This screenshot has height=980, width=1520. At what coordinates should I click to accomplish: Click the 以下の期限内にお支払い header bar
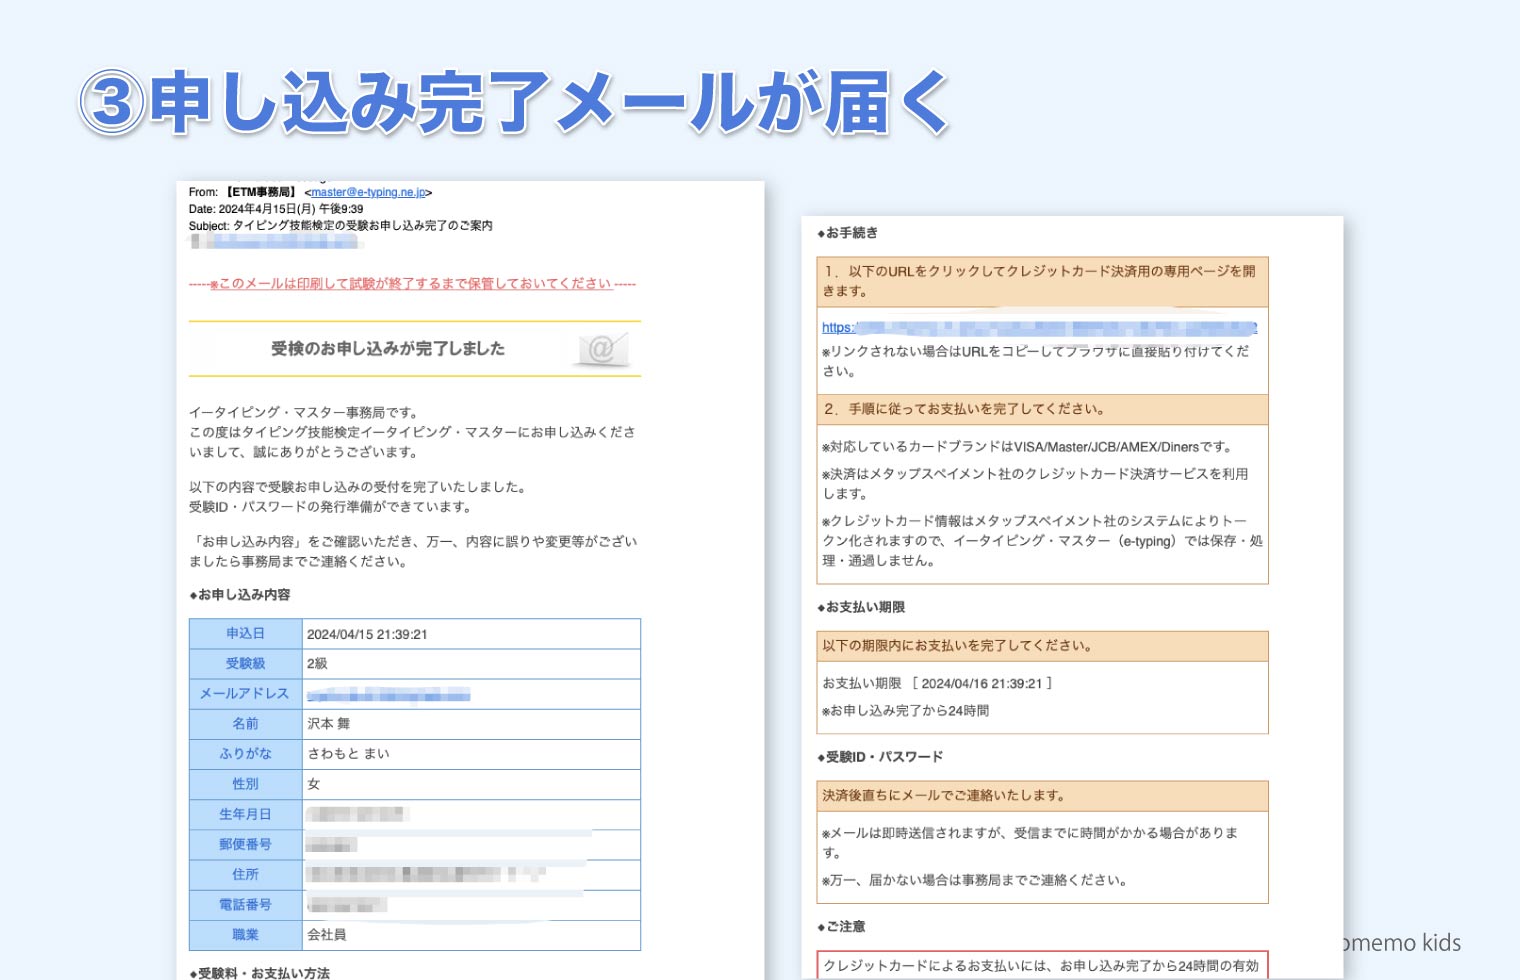pos(1042,646)
